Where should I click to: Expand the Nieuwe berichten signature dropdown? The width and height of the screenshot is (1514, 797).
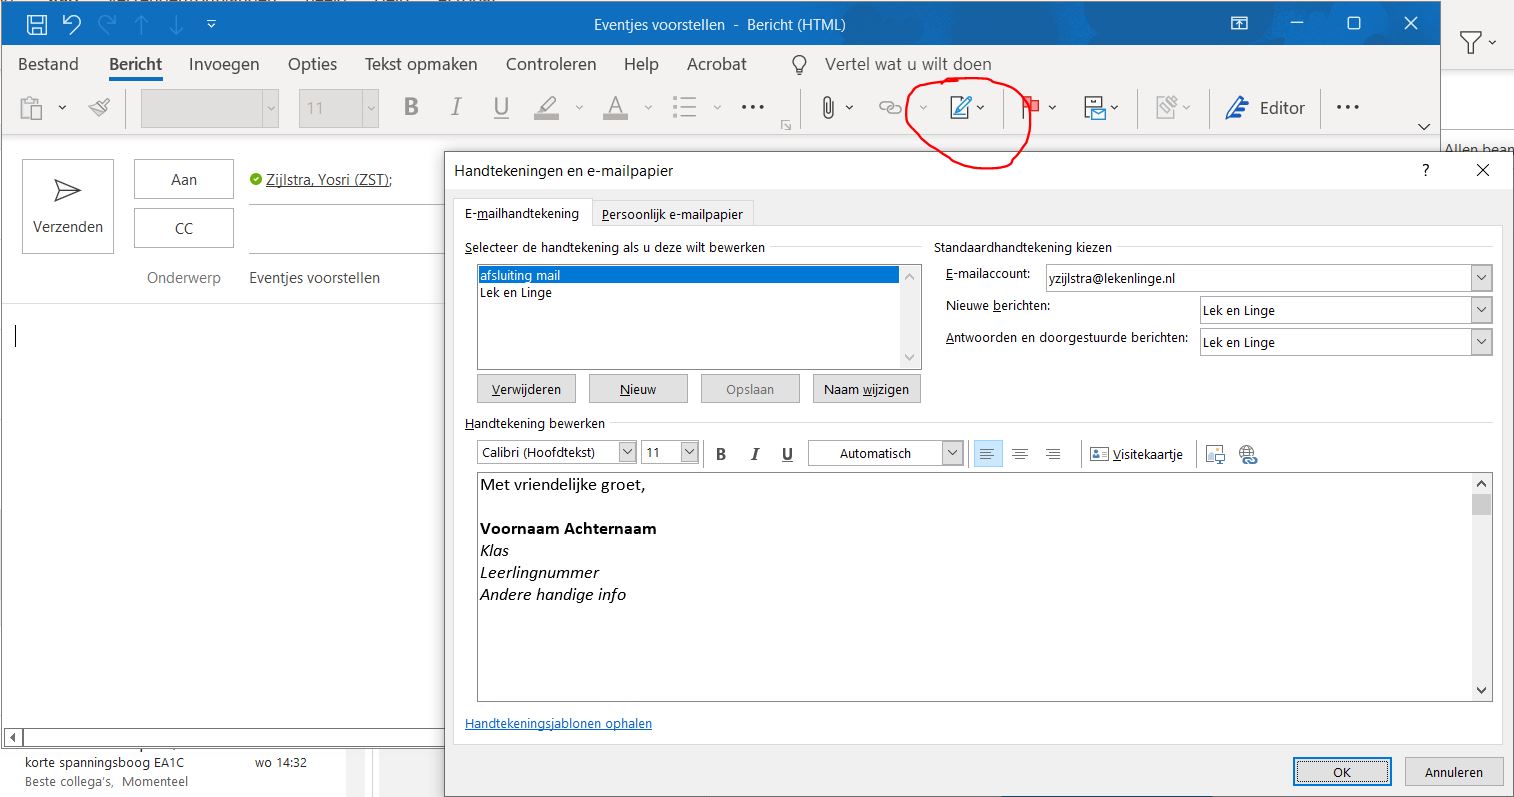pyautogui.click(x=1481, y=310)
